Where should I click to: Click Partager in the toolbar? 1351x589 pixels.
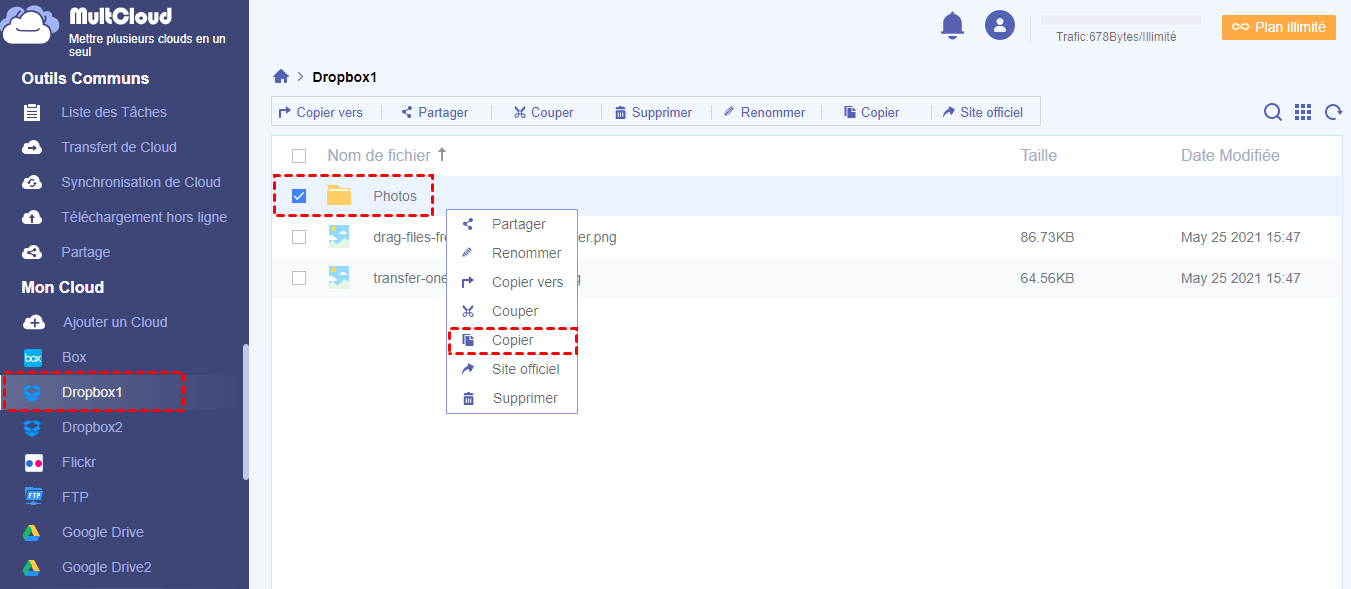tap(435, 112)
